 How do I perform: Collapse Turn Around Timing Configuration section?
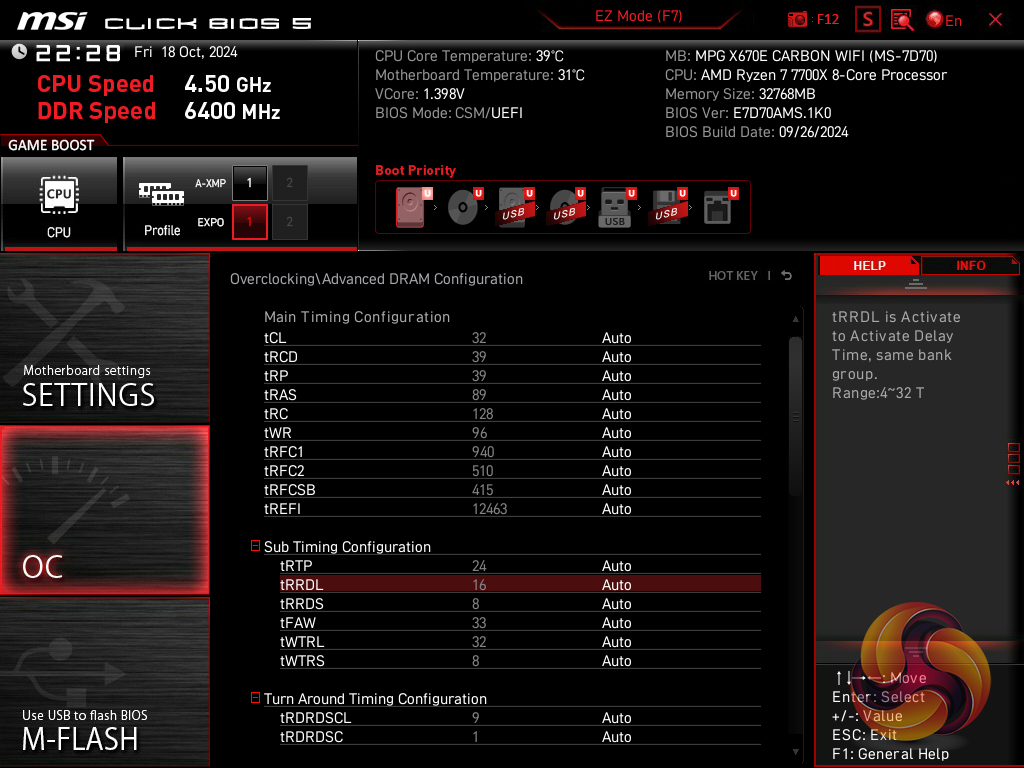pyautogui.click(x=255, y=697)
